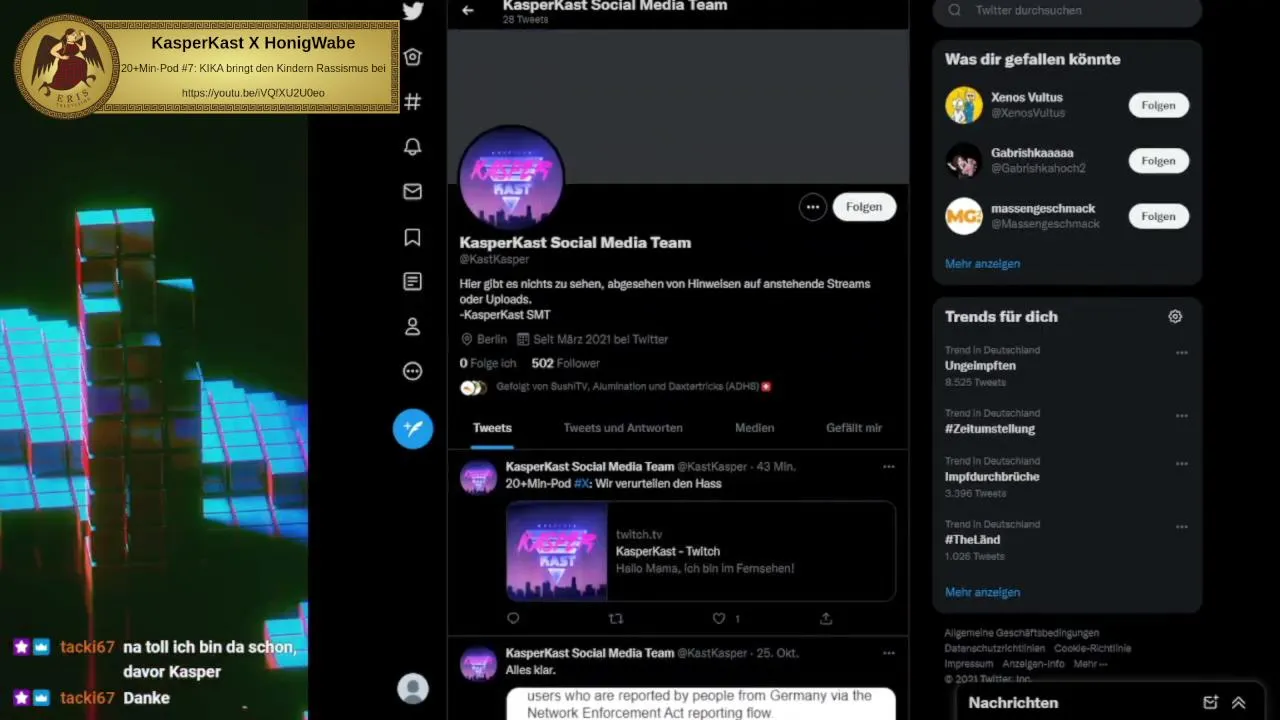This screenshot has width=1280, height=720.
Task: Open the '0 Folge ich' link
Action: click(488, 363)
